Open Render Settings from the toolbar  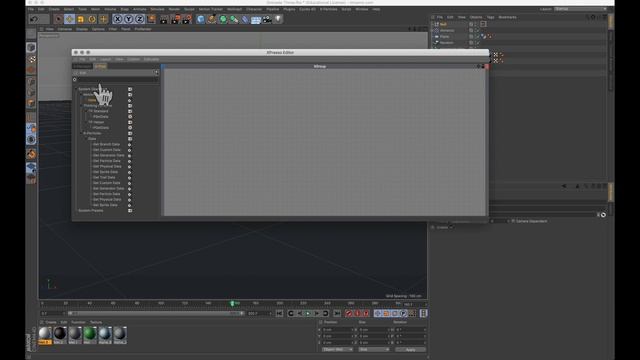187,19
